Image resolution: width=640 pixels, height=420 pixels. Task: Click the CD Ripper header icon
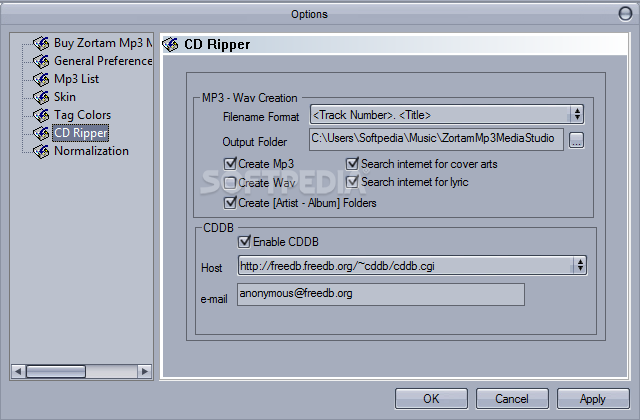tap(171, 44)
